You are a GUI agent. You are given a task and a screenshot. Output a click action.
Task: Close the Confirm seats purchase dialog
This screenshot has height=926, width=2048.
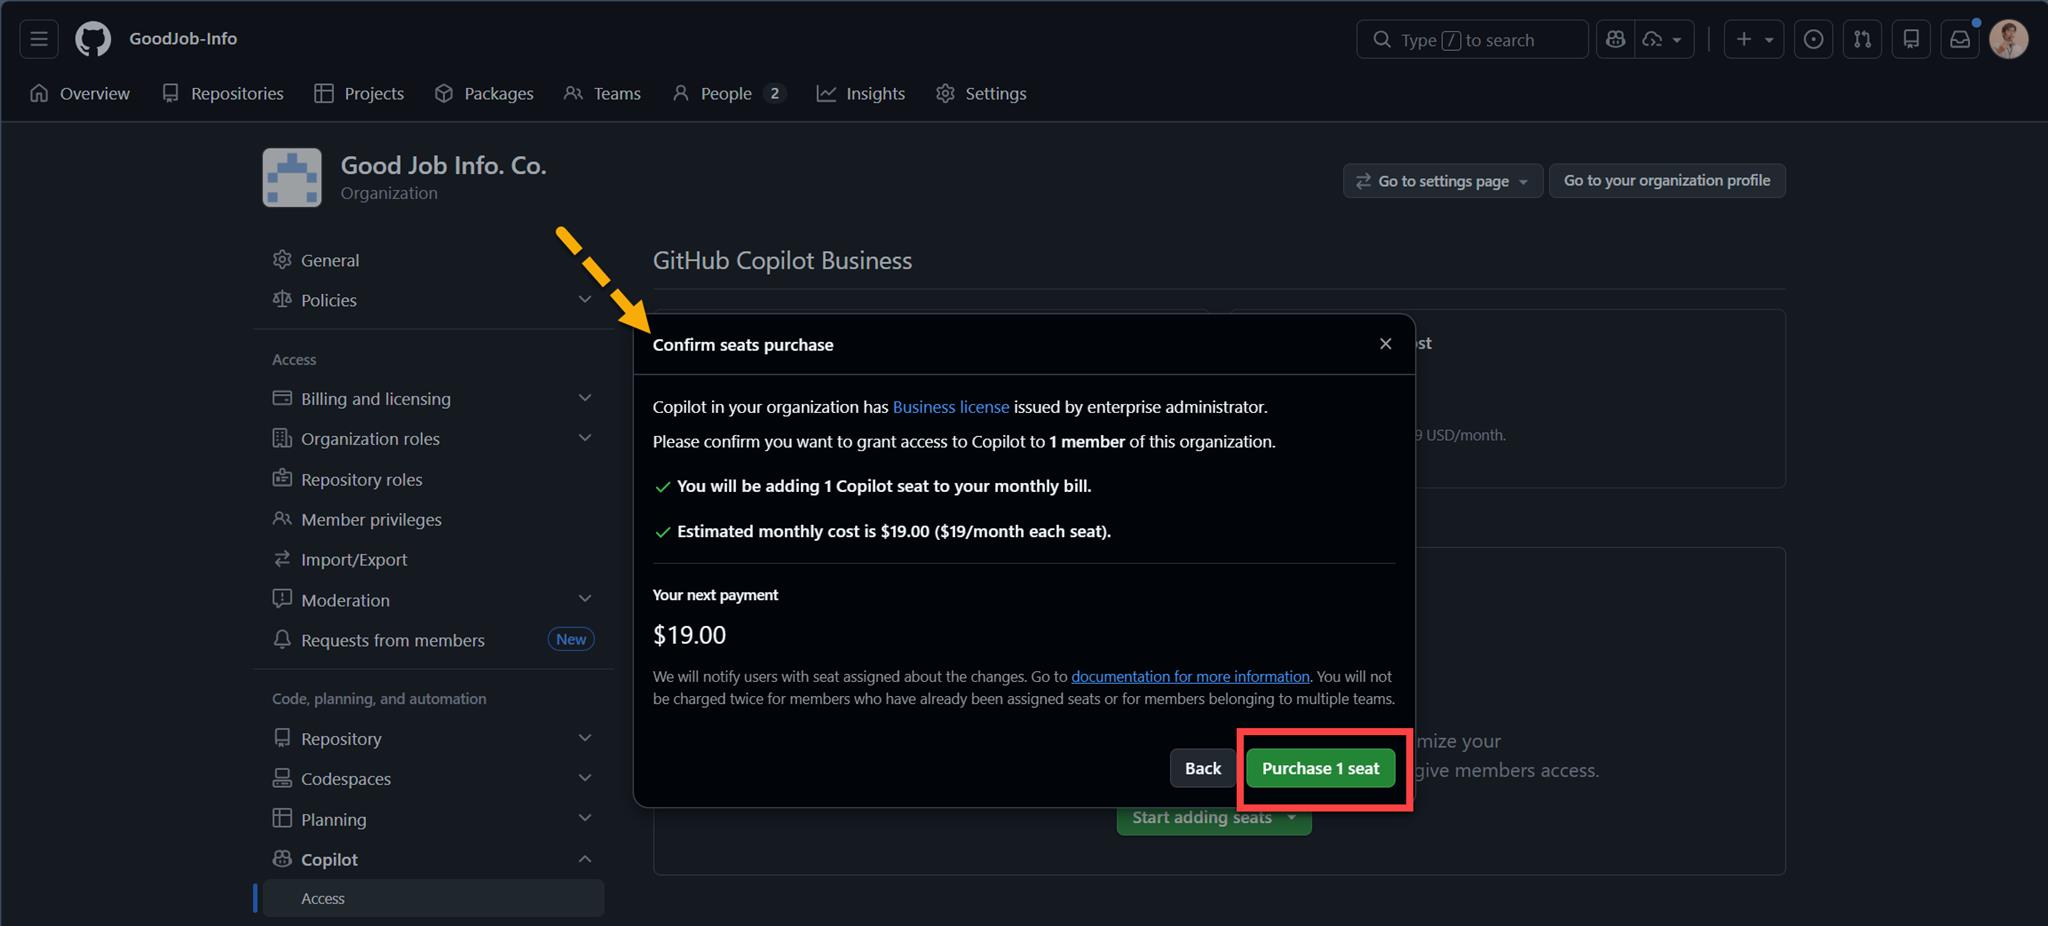tap(1385, 344)
